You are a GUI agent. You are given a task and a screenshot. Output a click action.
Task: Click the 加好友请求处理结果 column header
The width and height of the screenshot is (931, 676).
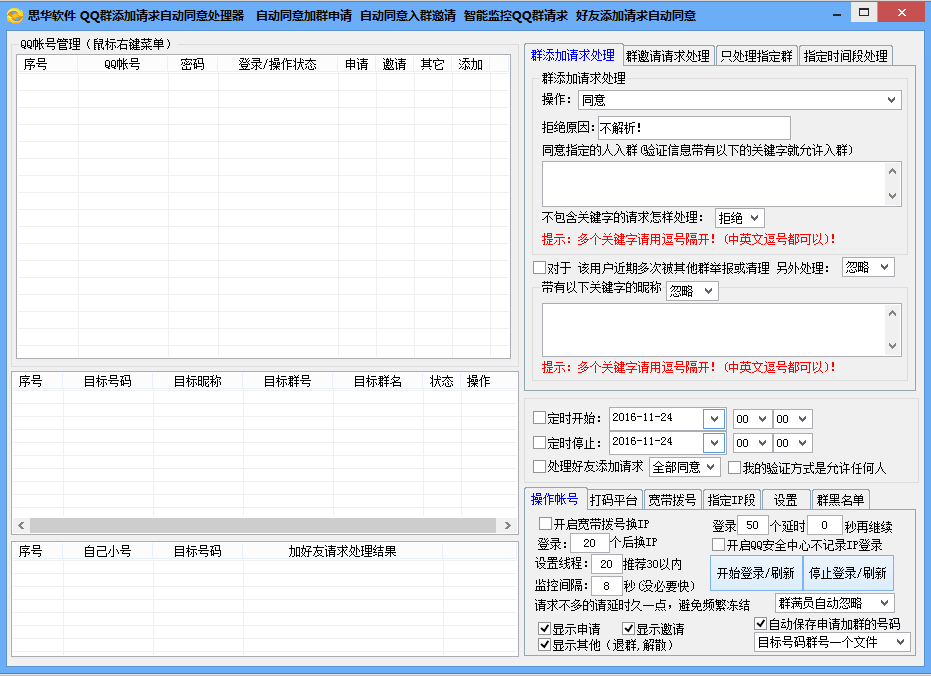(x=343, y=551)
